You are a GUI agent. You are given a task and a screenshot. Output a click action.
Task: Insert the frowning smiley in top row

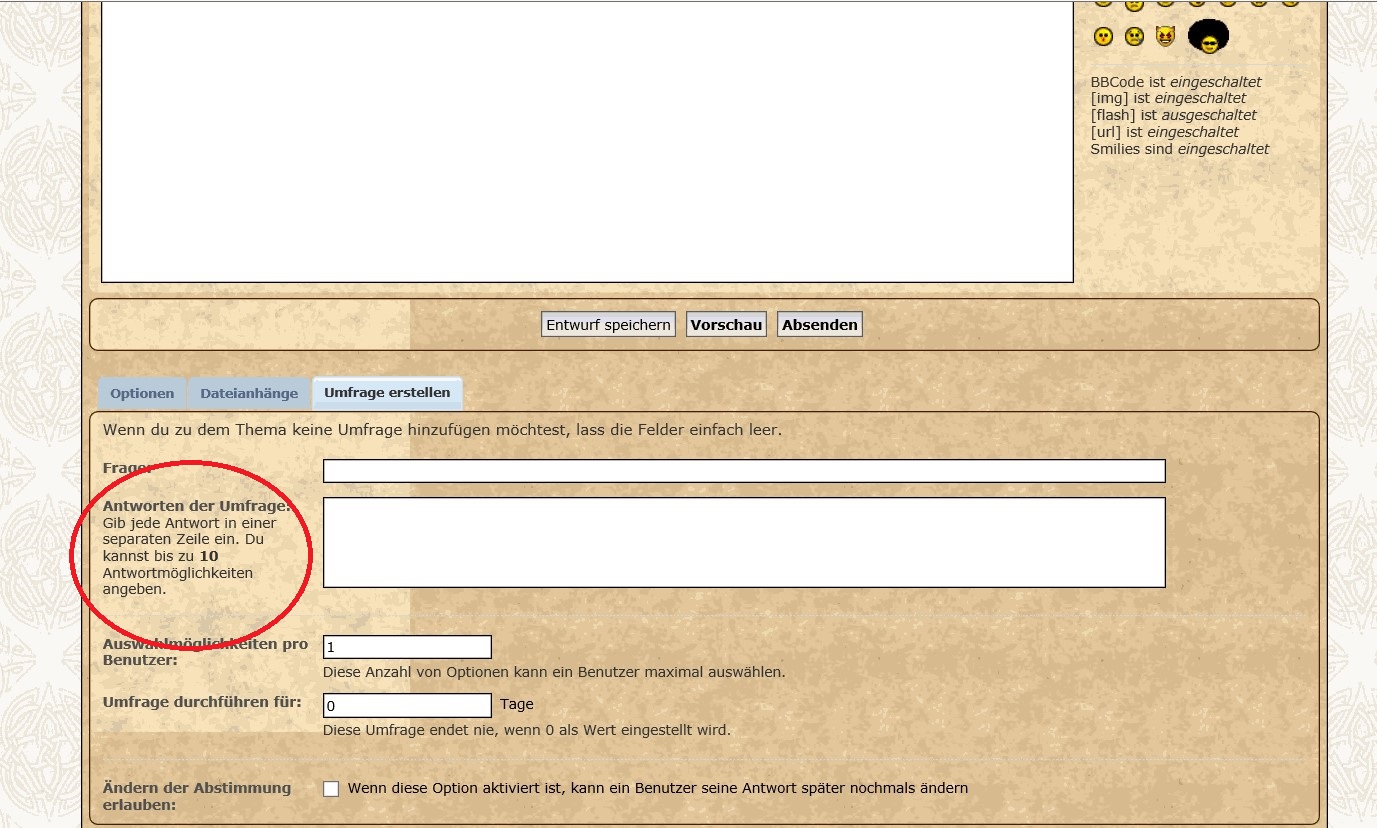point(1133,3)
